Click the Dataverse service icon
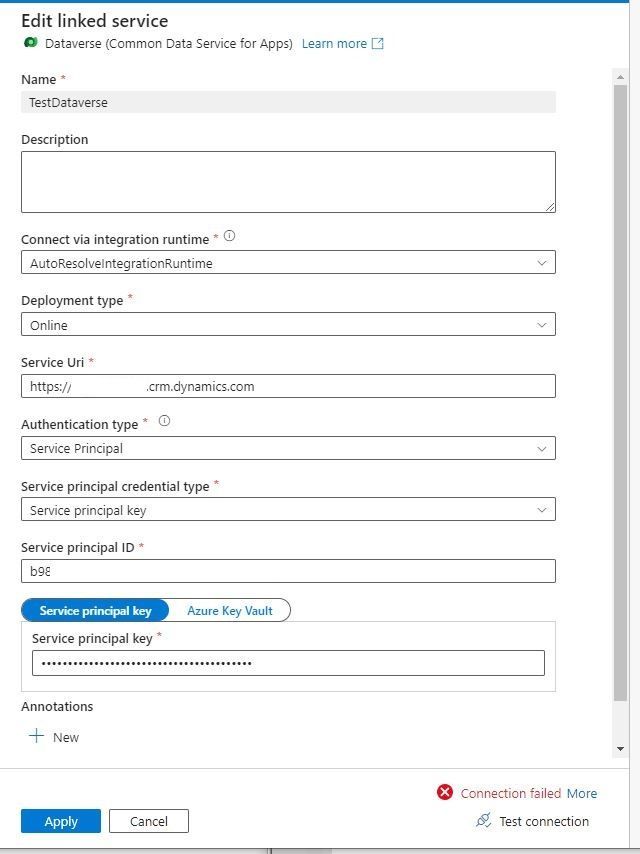This screenshot has height=854, width=640. click(28, 44)
